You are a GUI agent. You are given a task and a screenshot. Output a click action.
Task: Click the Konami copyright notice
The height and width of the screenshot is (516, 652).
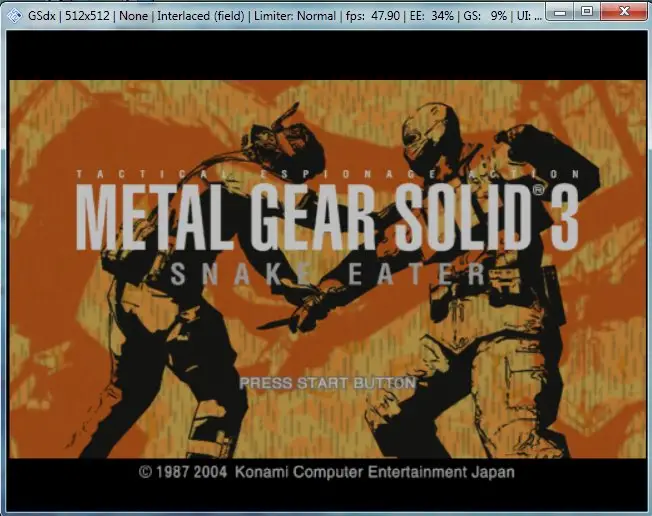[326, 471]
